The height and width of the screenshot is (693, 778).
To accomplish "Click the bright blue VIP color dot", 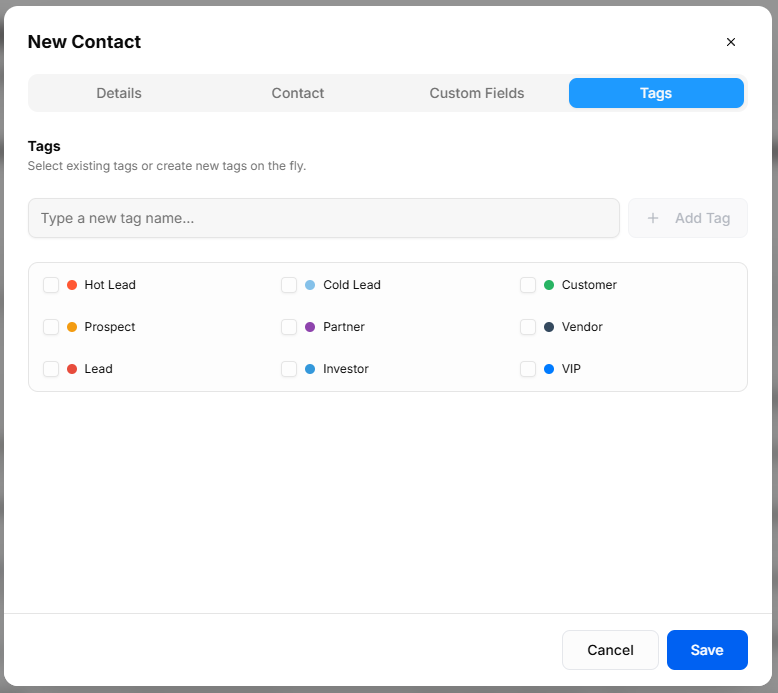I will click(549, 369).
